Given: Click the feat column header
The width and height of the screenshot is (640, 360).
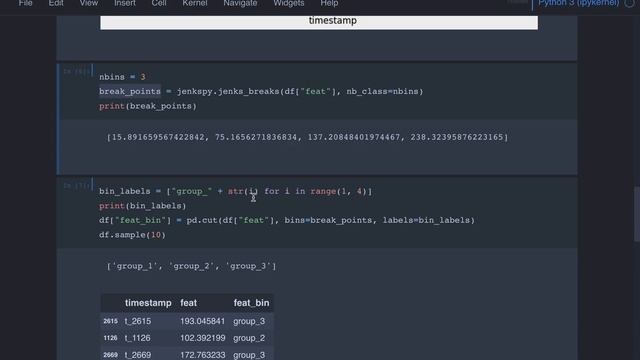Looking at the screenshot, I should click(x=189, y=303).
